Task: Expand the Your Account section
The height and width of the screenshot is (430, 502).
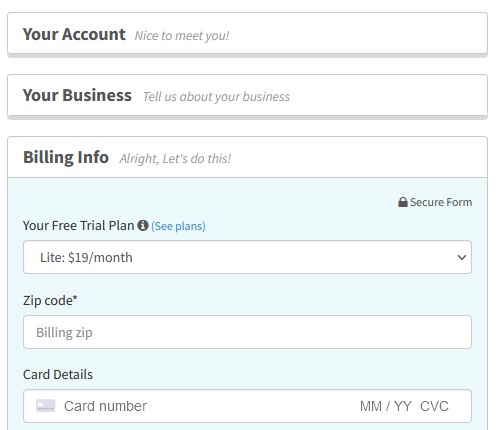Action: point(247,33)
